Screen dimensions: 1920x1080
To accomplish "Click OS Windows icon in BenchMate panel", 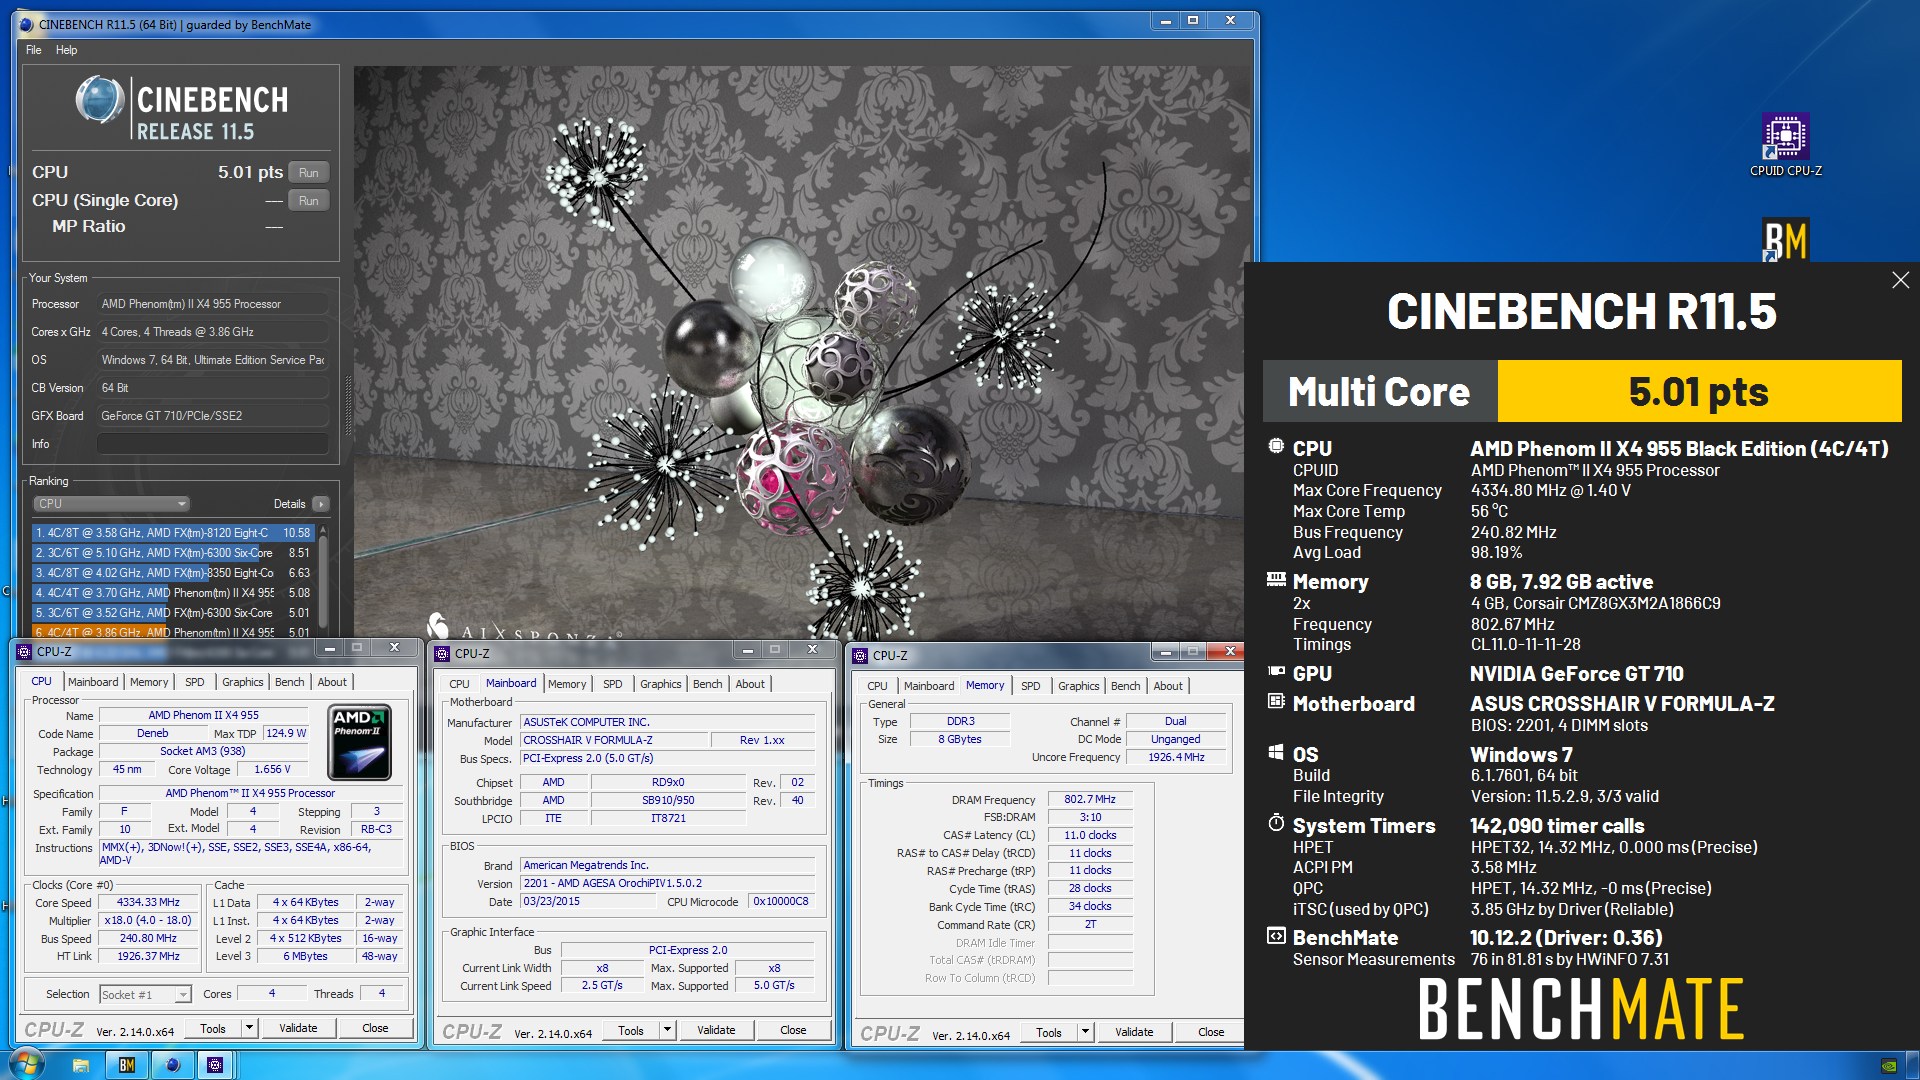I will pyautogui.click(x=1276, y=753).
